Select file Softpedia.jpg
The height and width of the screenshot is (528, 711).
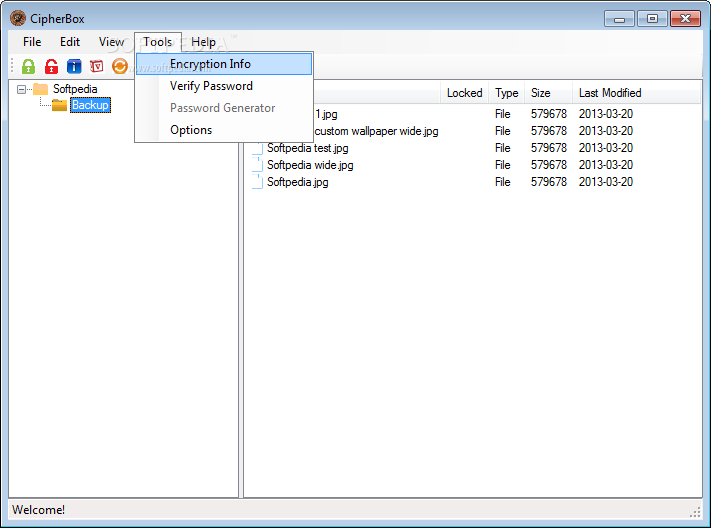pos(297,182)
